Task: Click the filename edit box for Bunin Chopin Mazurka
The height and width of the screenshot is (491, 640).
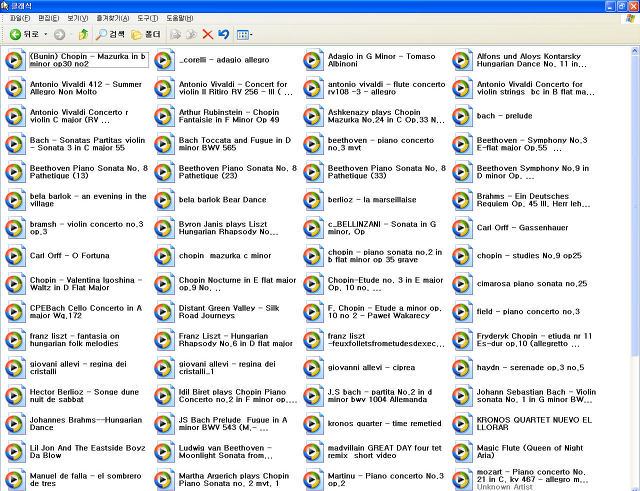Action: coord(89,60)
